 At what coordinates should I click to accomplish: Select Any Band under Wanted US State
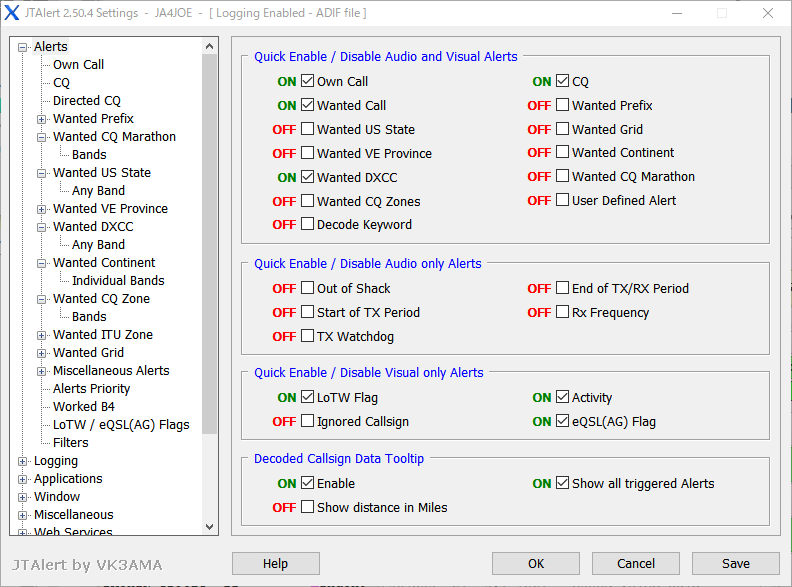98,190
